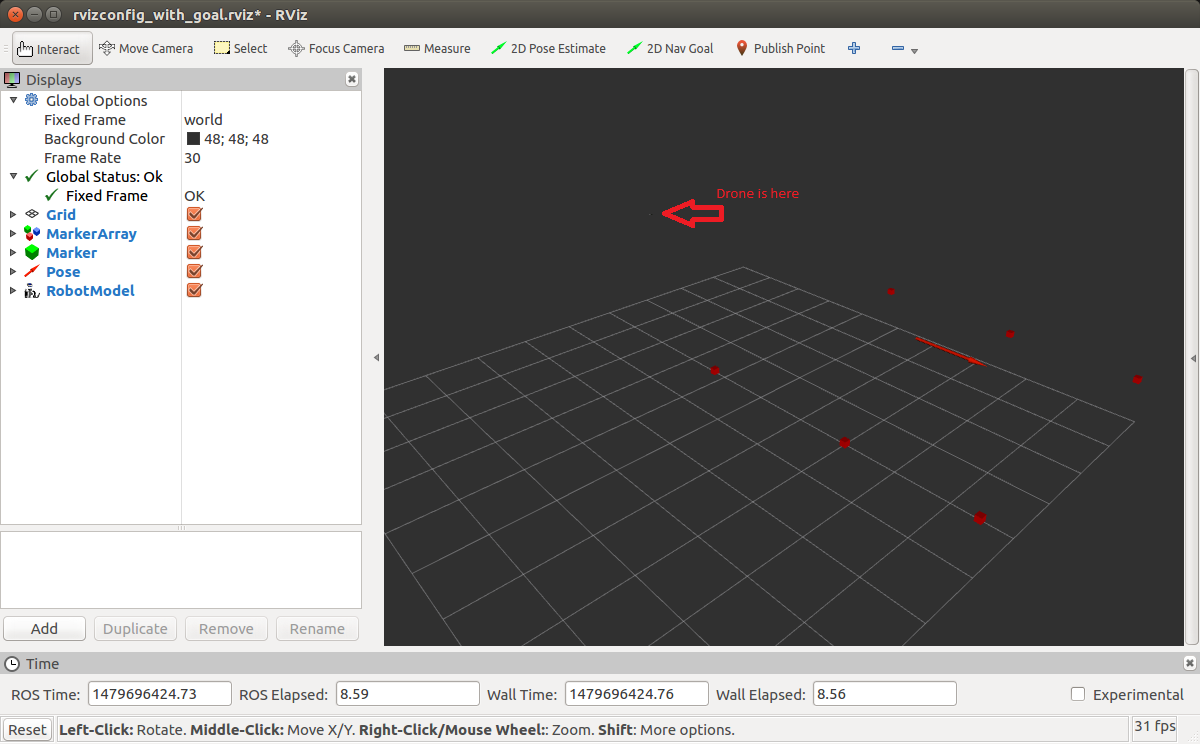Pick the Measure tool
1200x744 pixels.
pos(437,48)
